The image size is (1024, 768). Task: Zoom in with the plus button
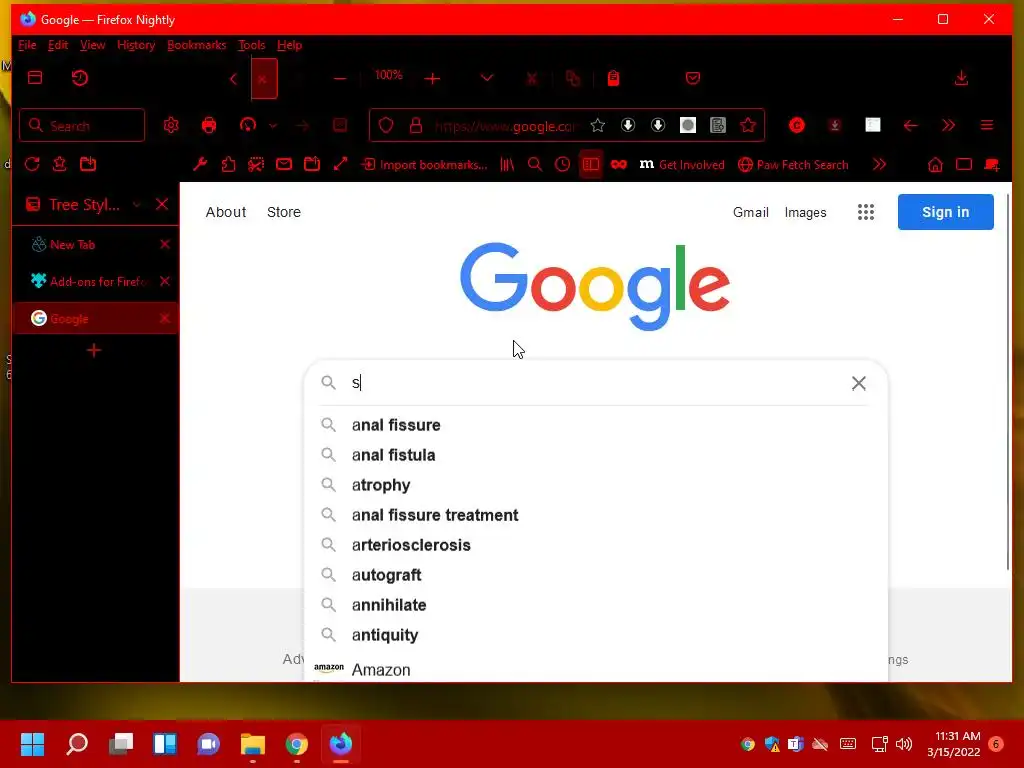(432, 79)
